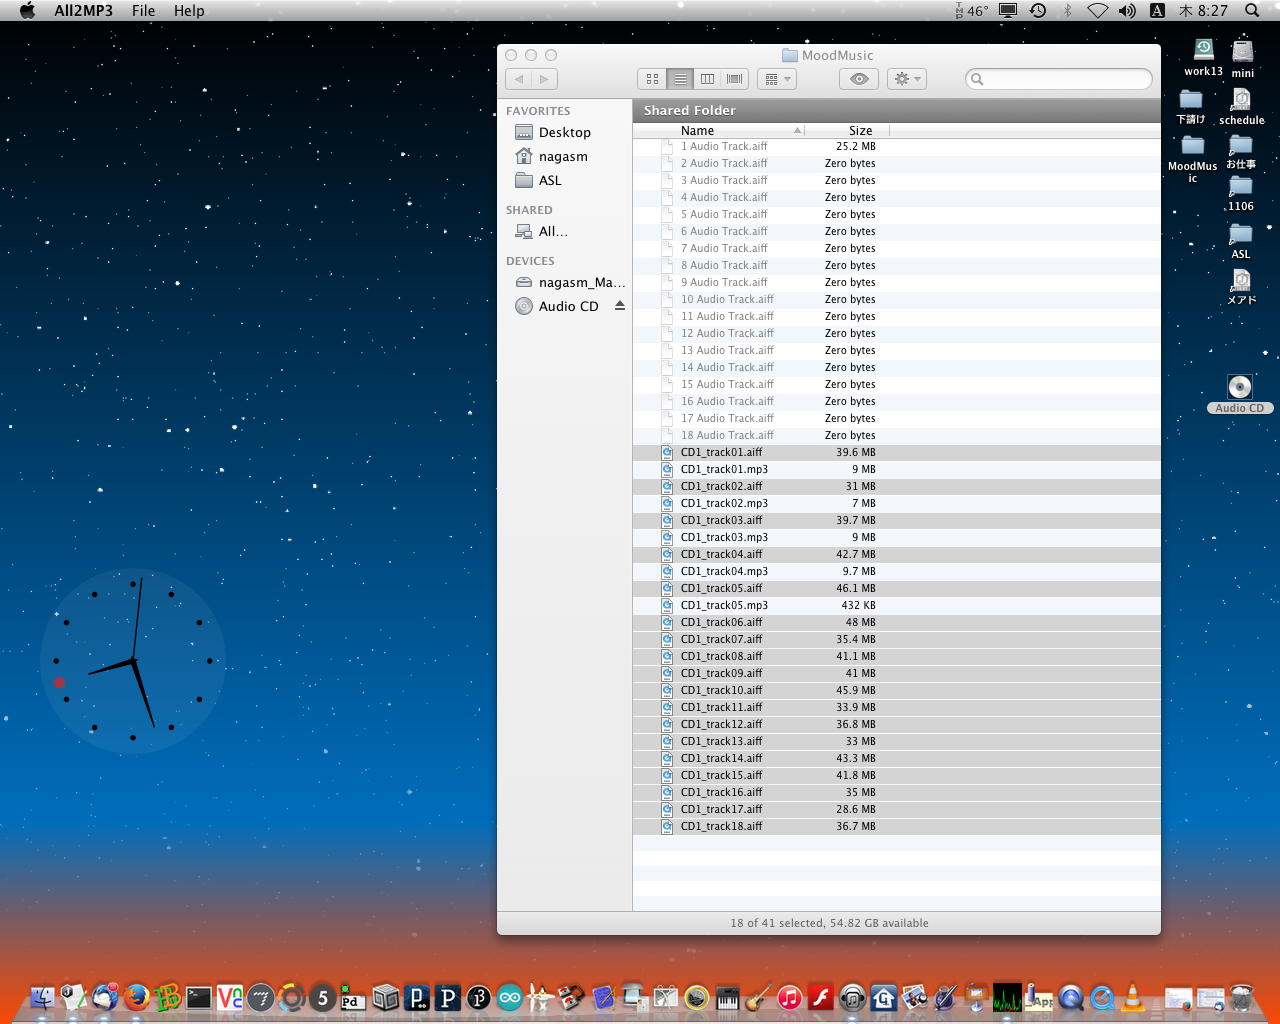Sort files by Name column header
Viewport: 1280px width, 1024px height.
pos(698,130)
